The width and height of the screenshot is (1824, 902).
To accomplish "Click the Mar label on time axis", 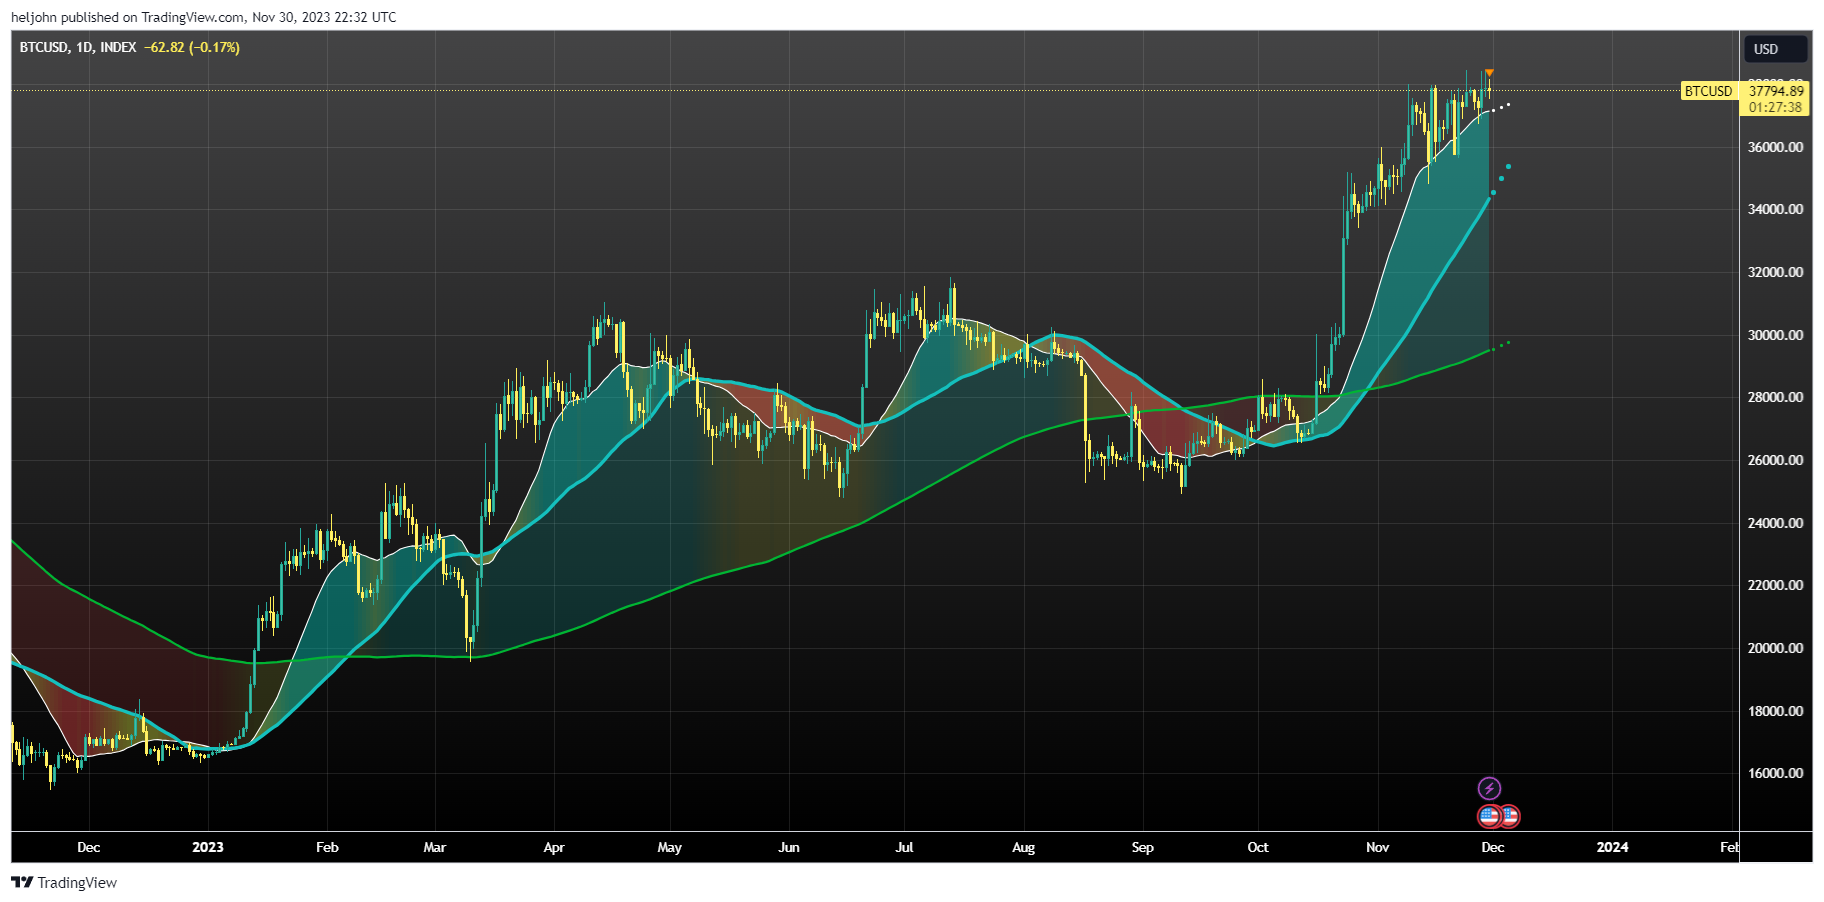I will [434, 847].
